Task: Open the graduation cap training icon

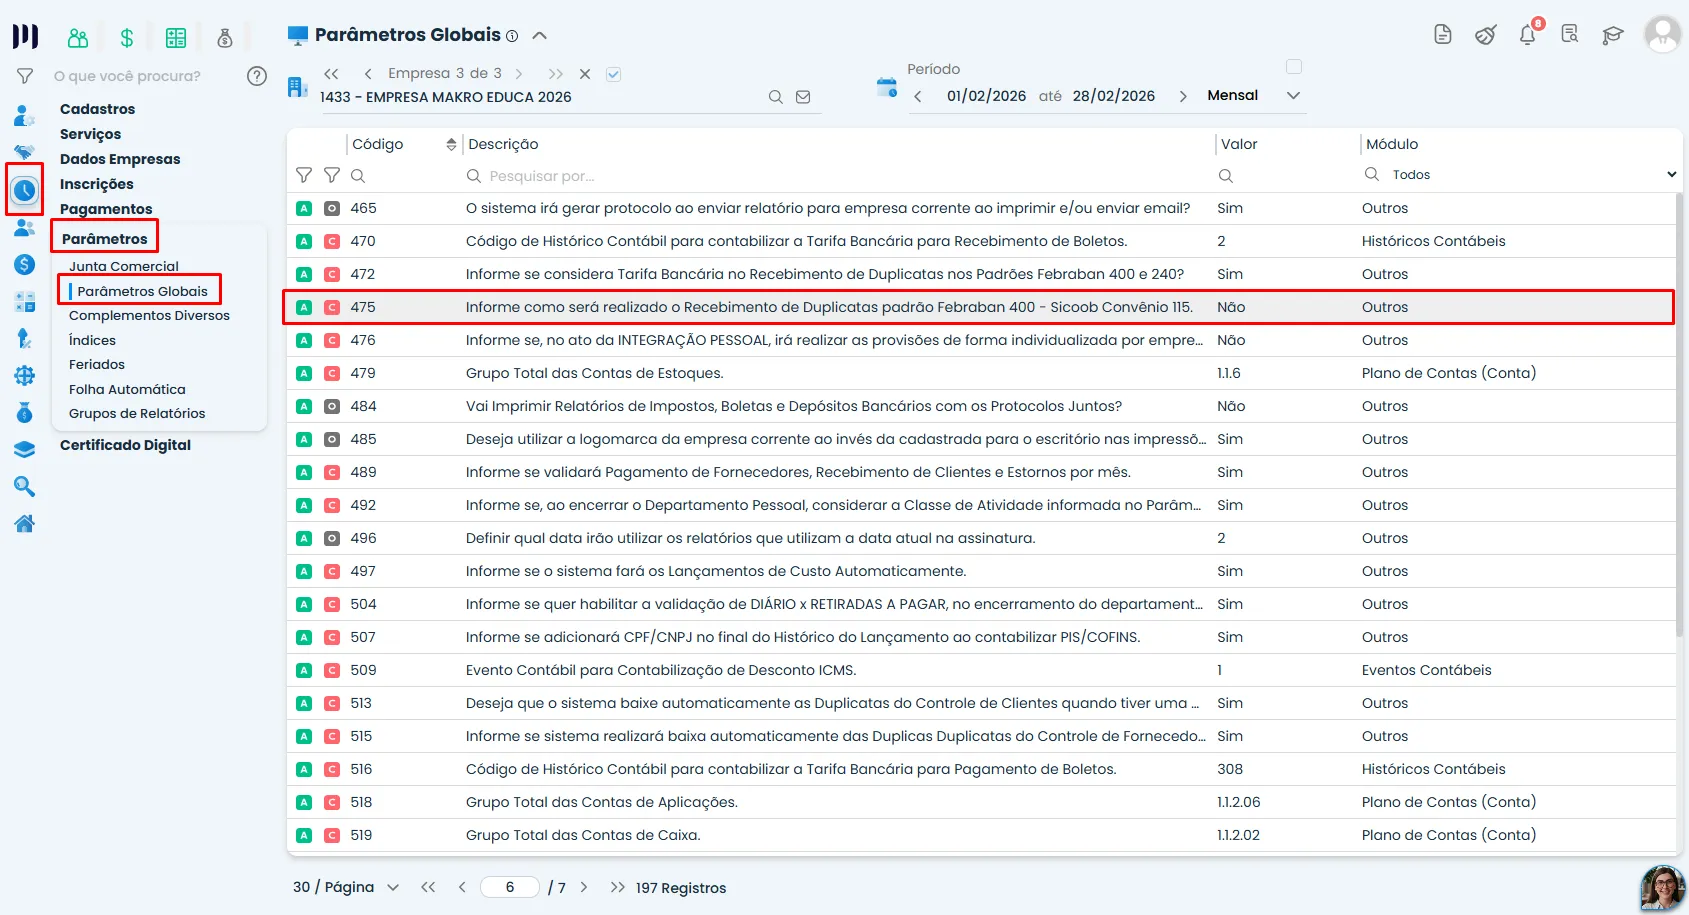Action: pyautogui.click(x=1612, y=35)
